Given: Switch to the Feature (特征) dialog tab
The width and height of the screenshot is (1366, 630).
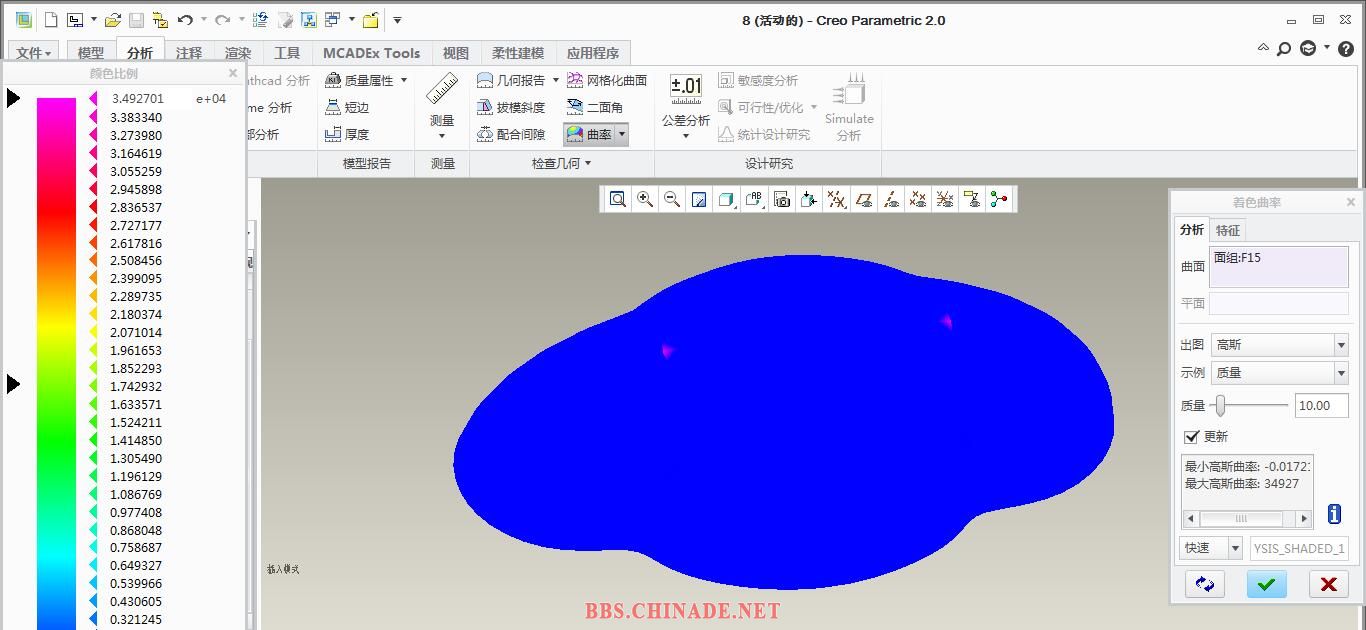Looking at the screenshot, I should pos(1227,230).
